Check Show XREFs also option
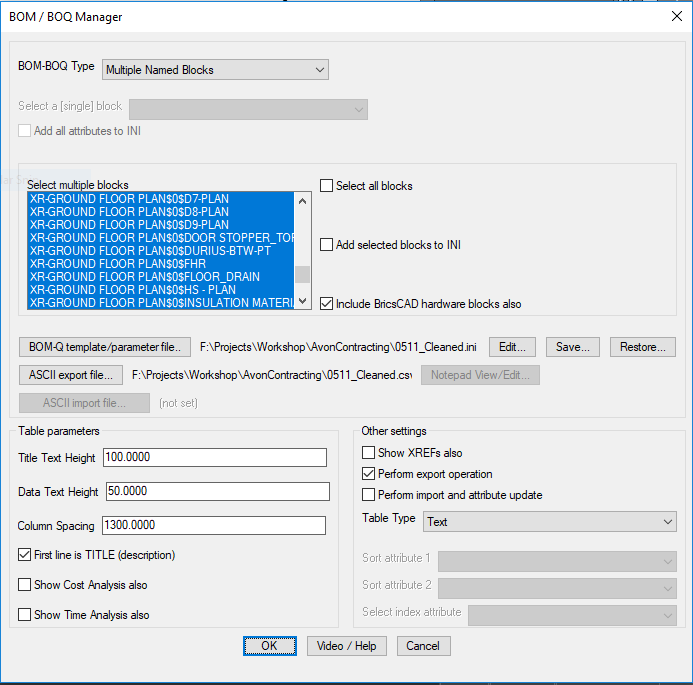This screenshot has width=693, height=685. (x=369, y=453)
